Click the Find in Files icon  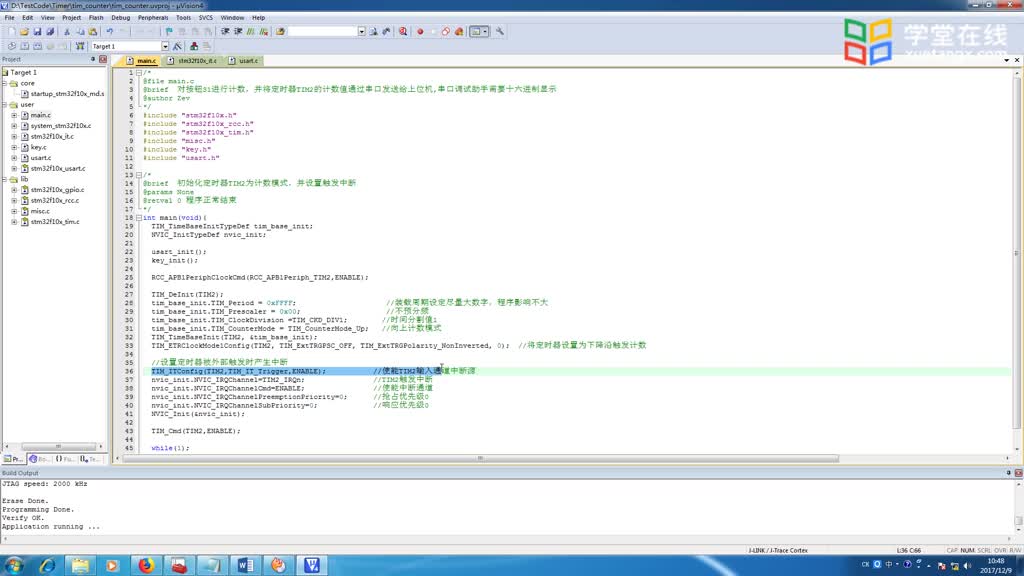[280, 31]
